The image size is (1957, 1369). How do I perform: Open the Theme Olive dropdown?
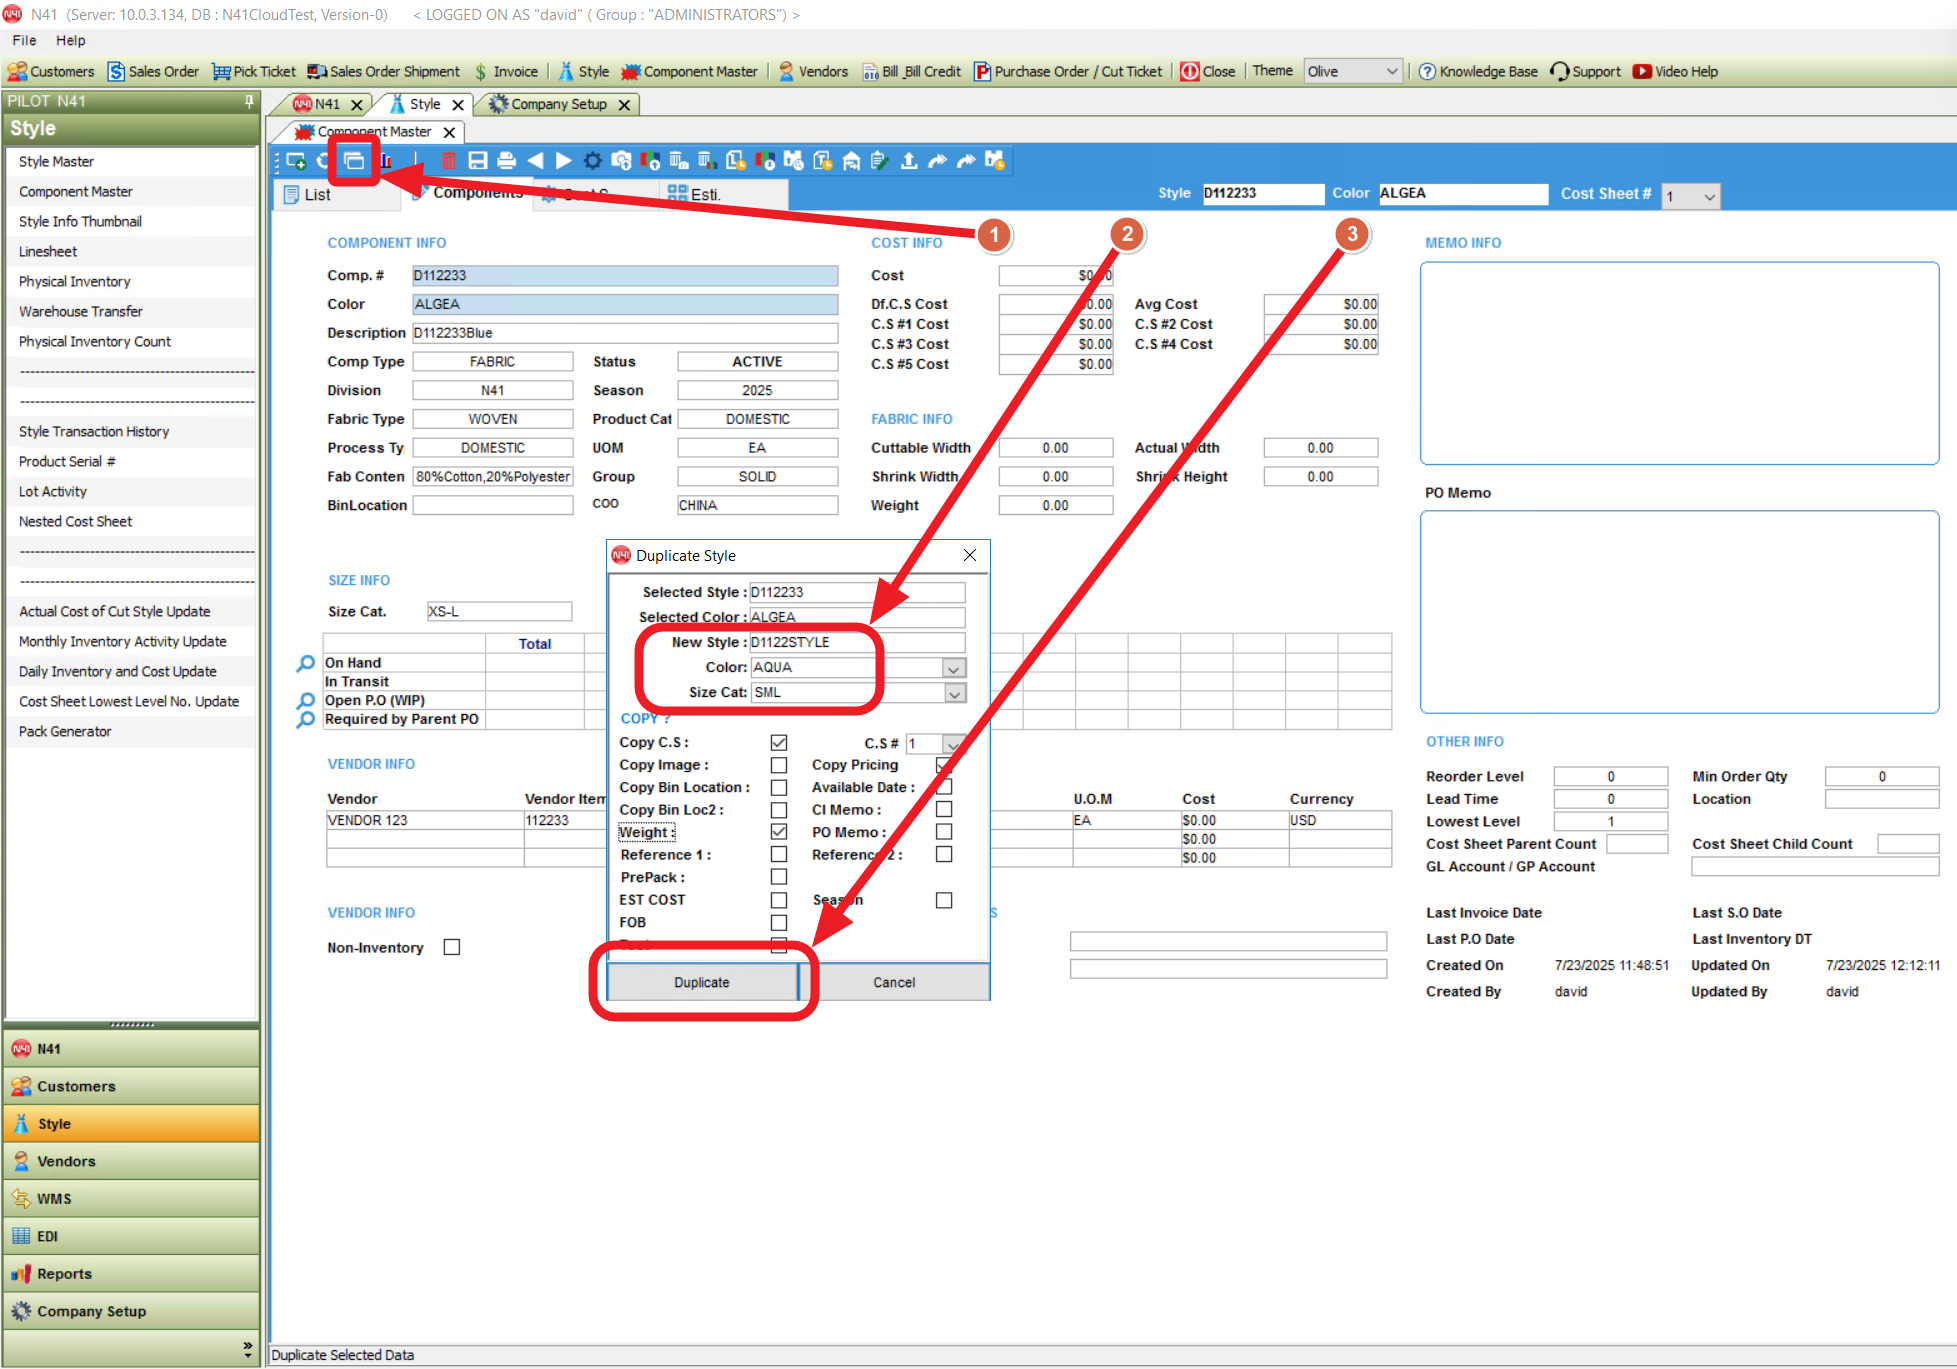tap(1391, 72)
